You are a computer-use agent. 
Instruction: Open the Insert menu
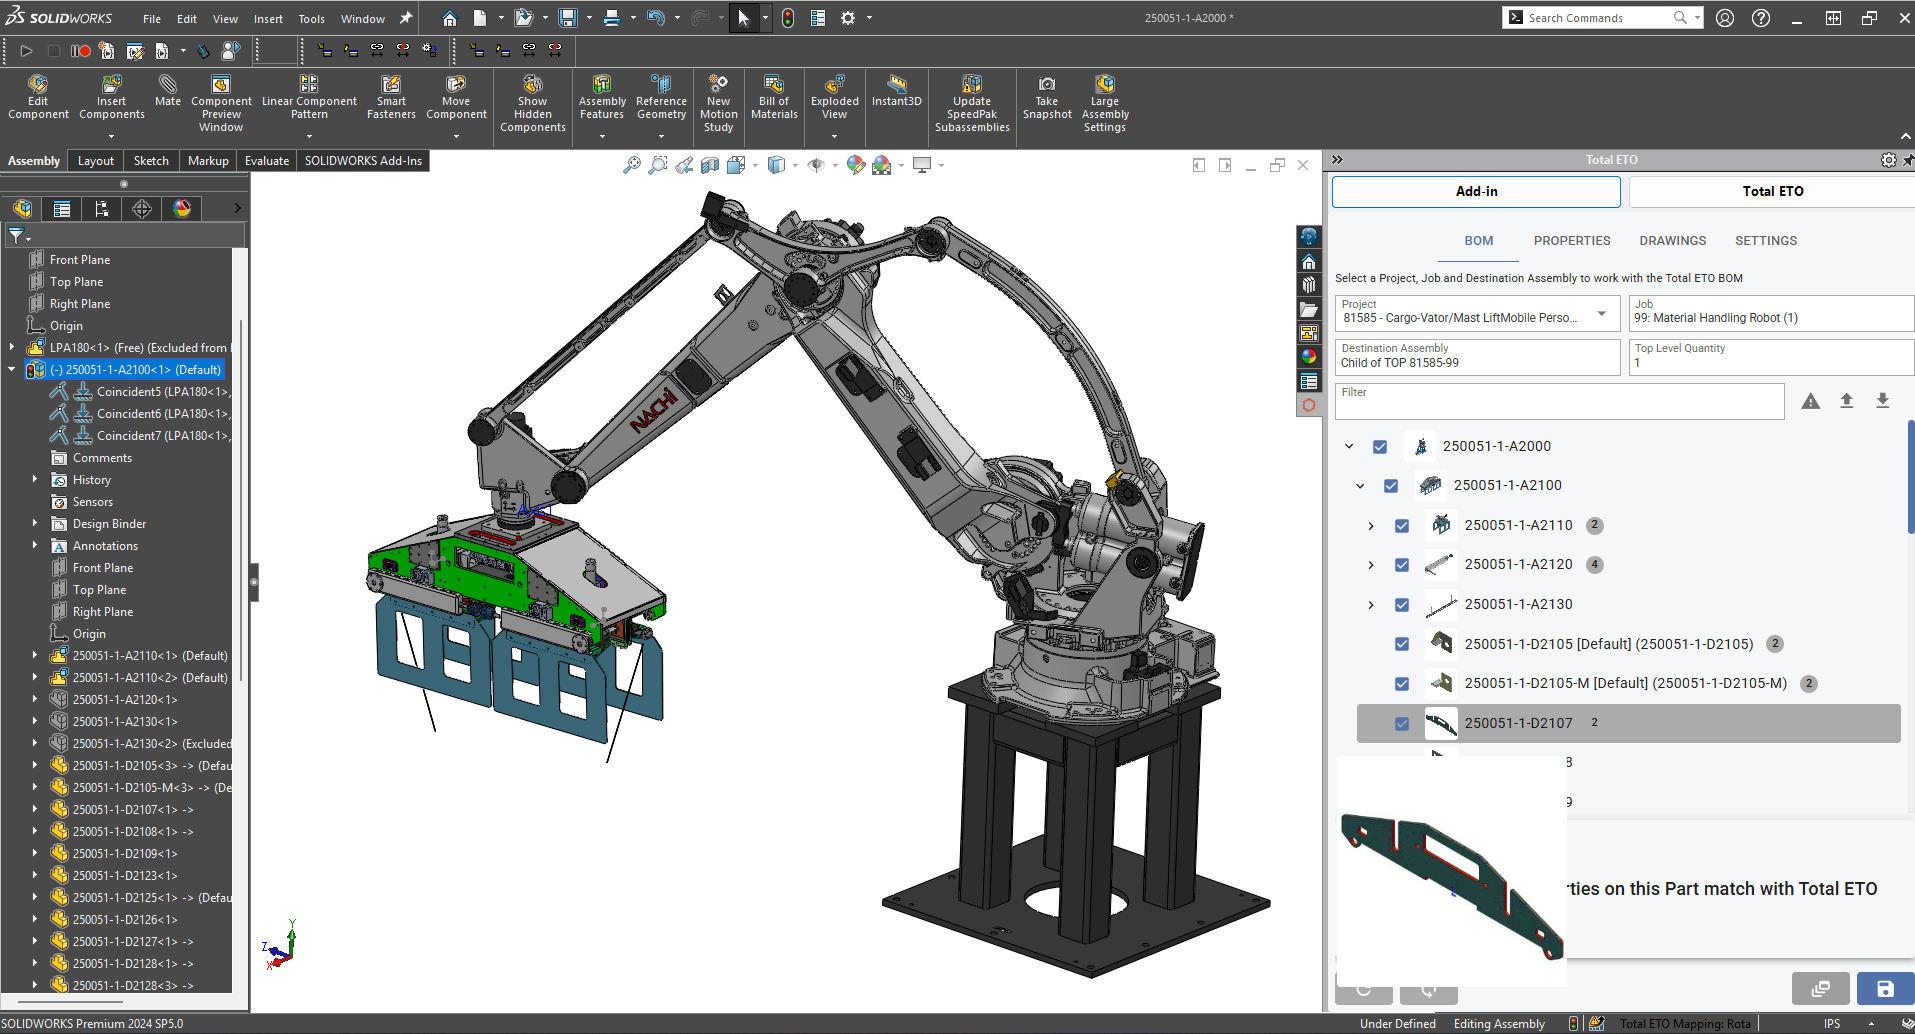[x=268, y=18]
